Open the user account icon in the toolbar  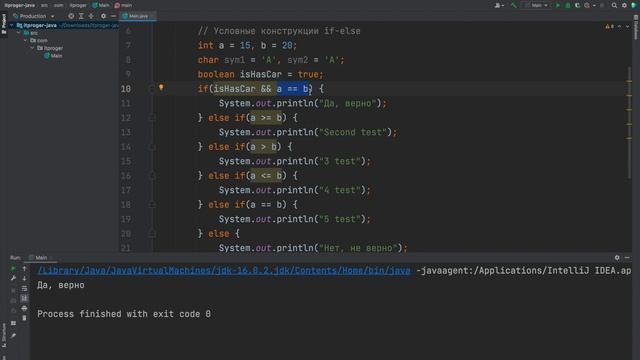pos(498,5)
